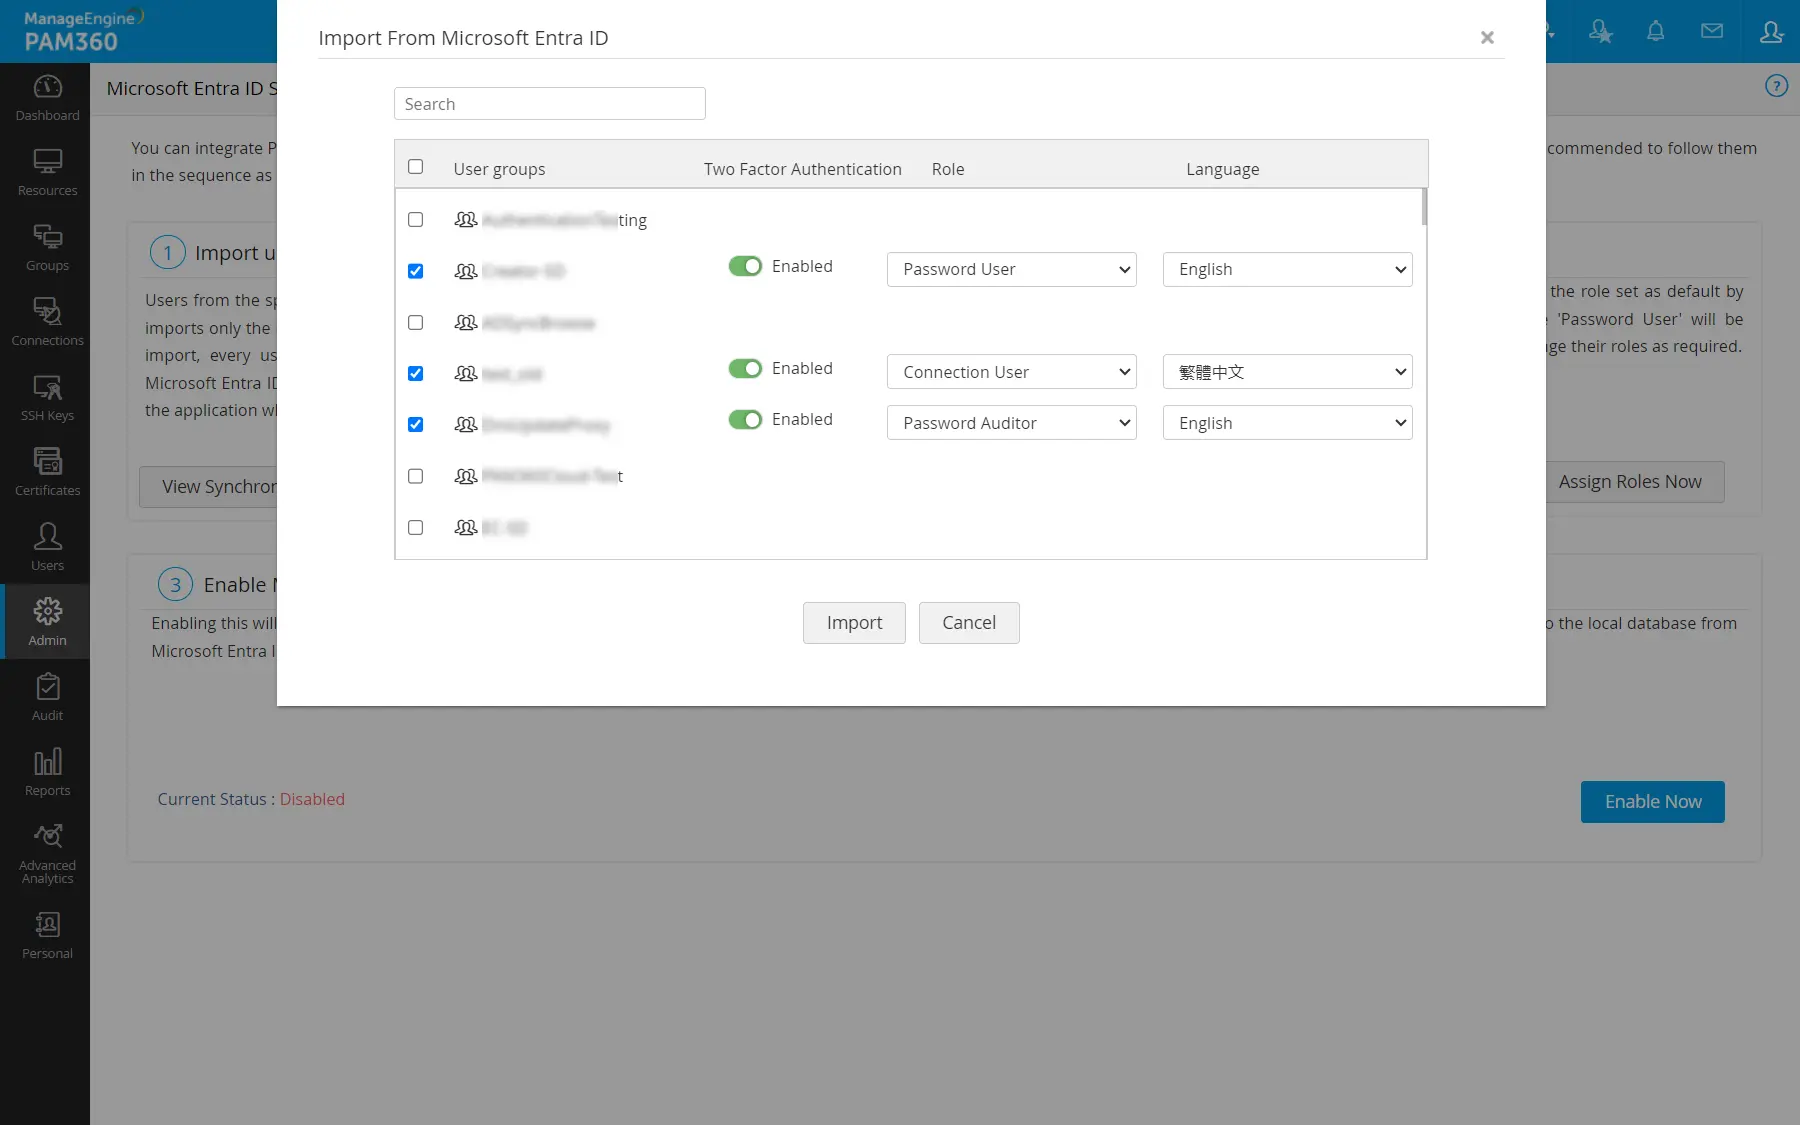
Task: Open the help question mark icon
Action: click(1776, 86)
